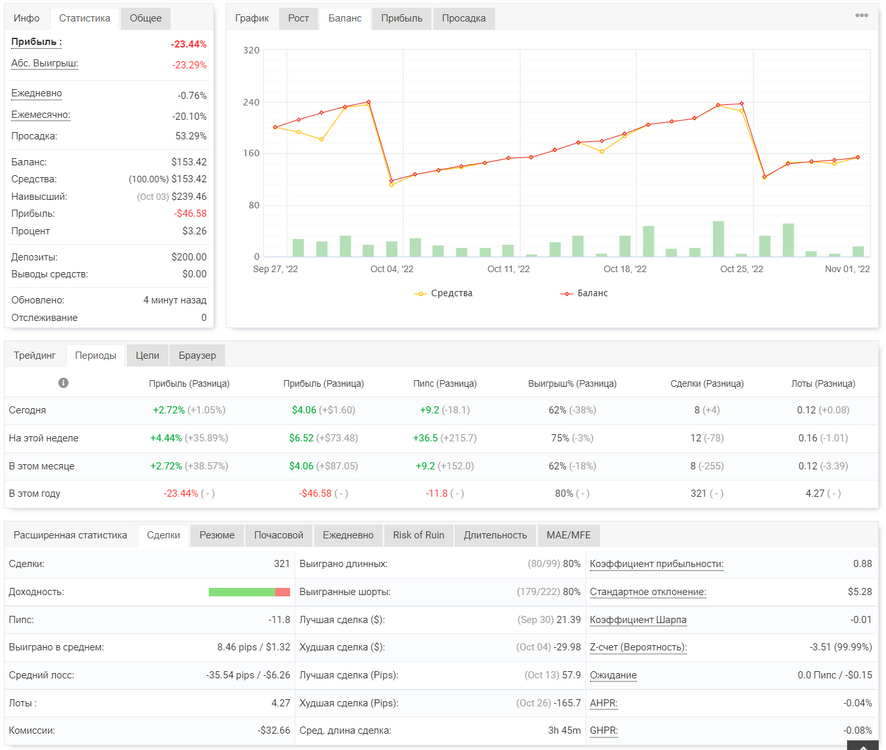
Task: Click the Доходность green-red win ratio bar
Action: (249, 592)
